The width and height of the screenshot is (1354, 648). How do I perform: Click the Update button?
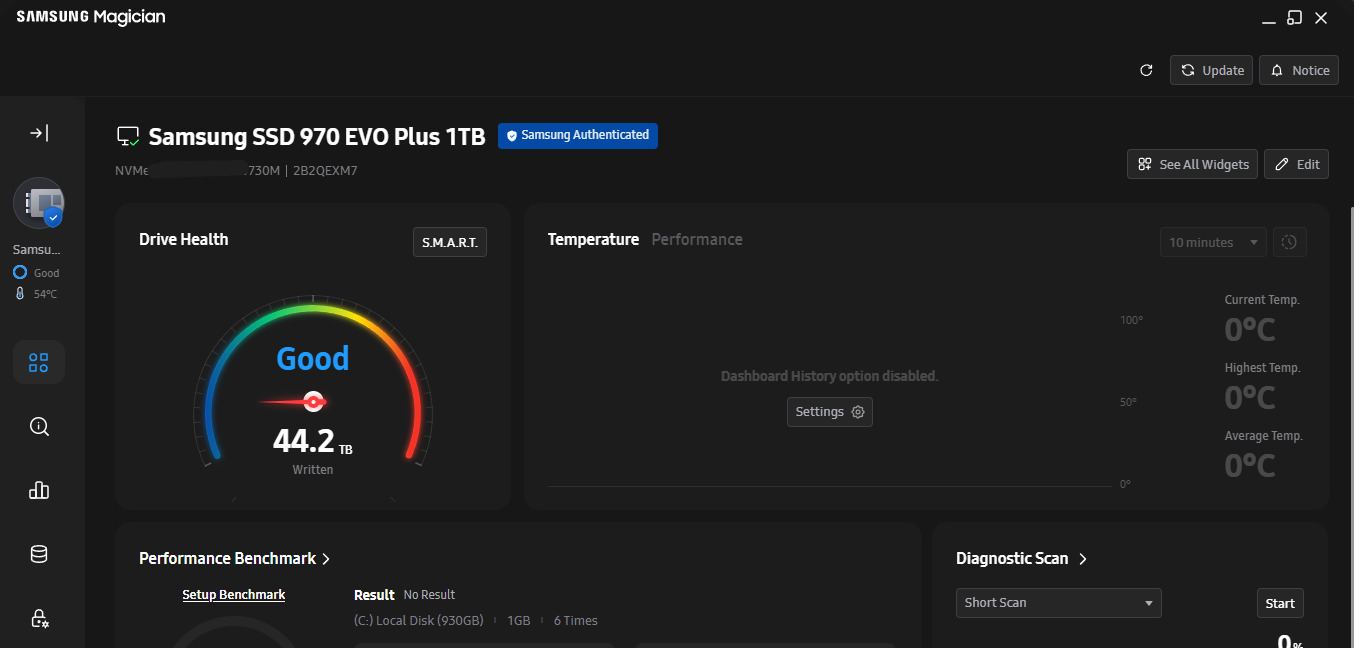[x=1212, y=70]
